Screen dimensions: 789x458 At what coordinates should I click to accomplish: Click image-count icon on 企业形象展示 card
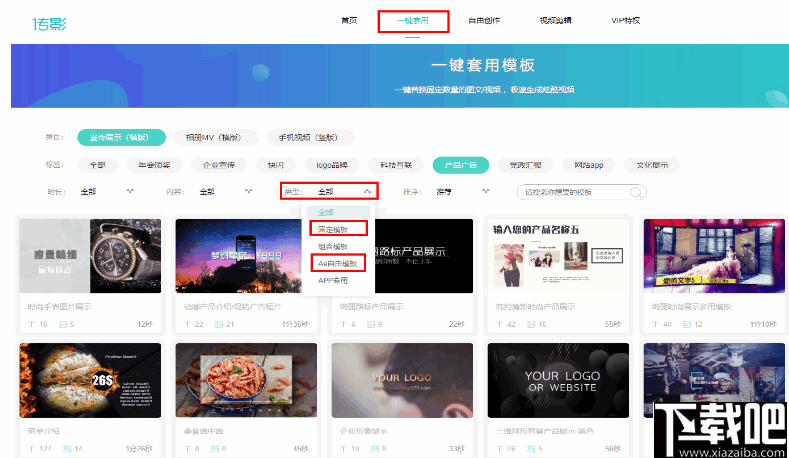[x=375, y=448]
